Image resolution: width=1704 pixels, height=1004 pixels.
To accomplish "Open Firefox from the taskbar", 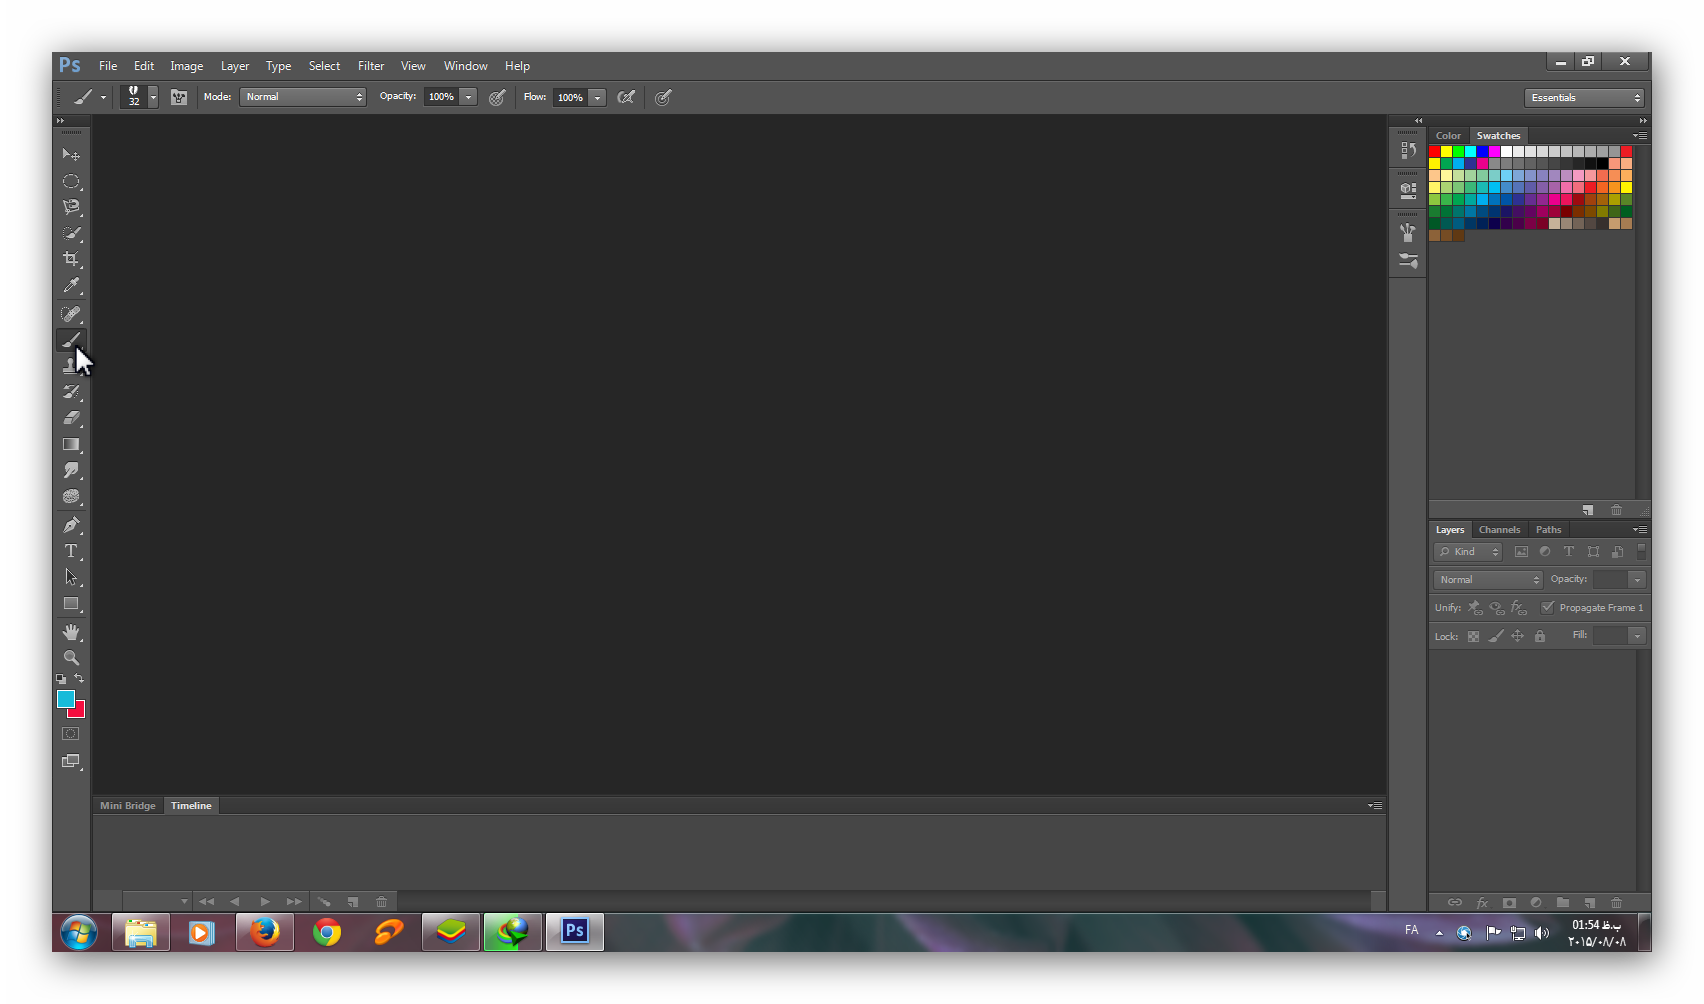I will coord(265,932).
